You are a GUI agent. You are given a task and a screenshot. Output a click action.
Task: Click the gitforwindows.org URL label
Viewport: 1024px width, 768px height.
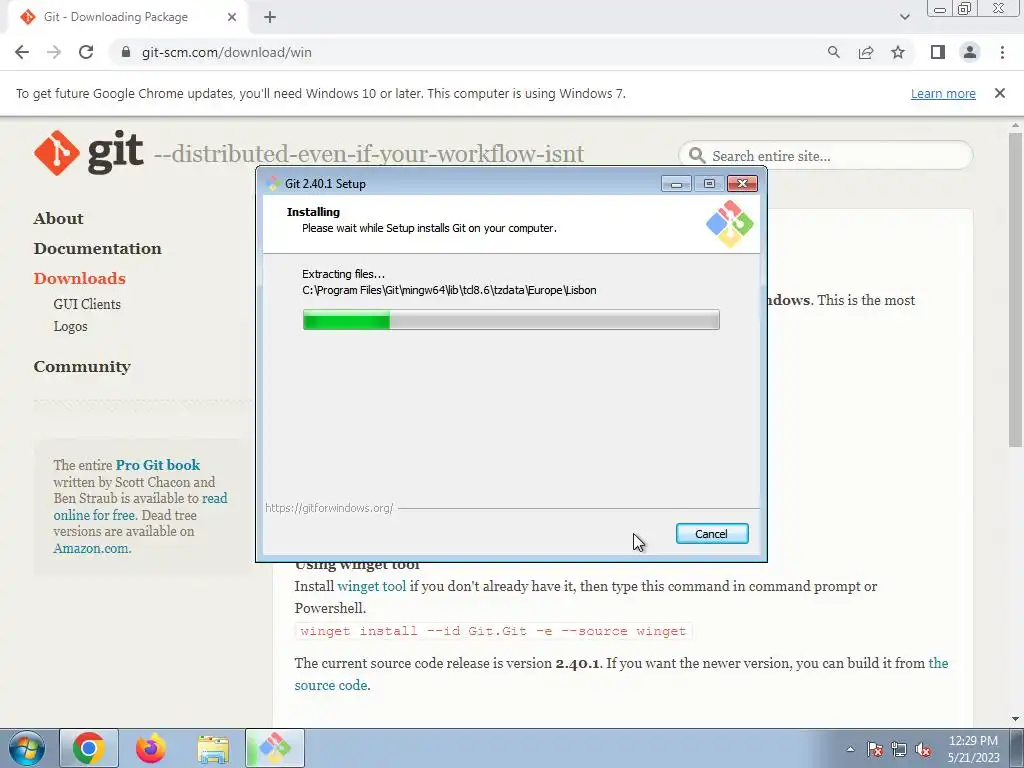[x=329, y=507]
